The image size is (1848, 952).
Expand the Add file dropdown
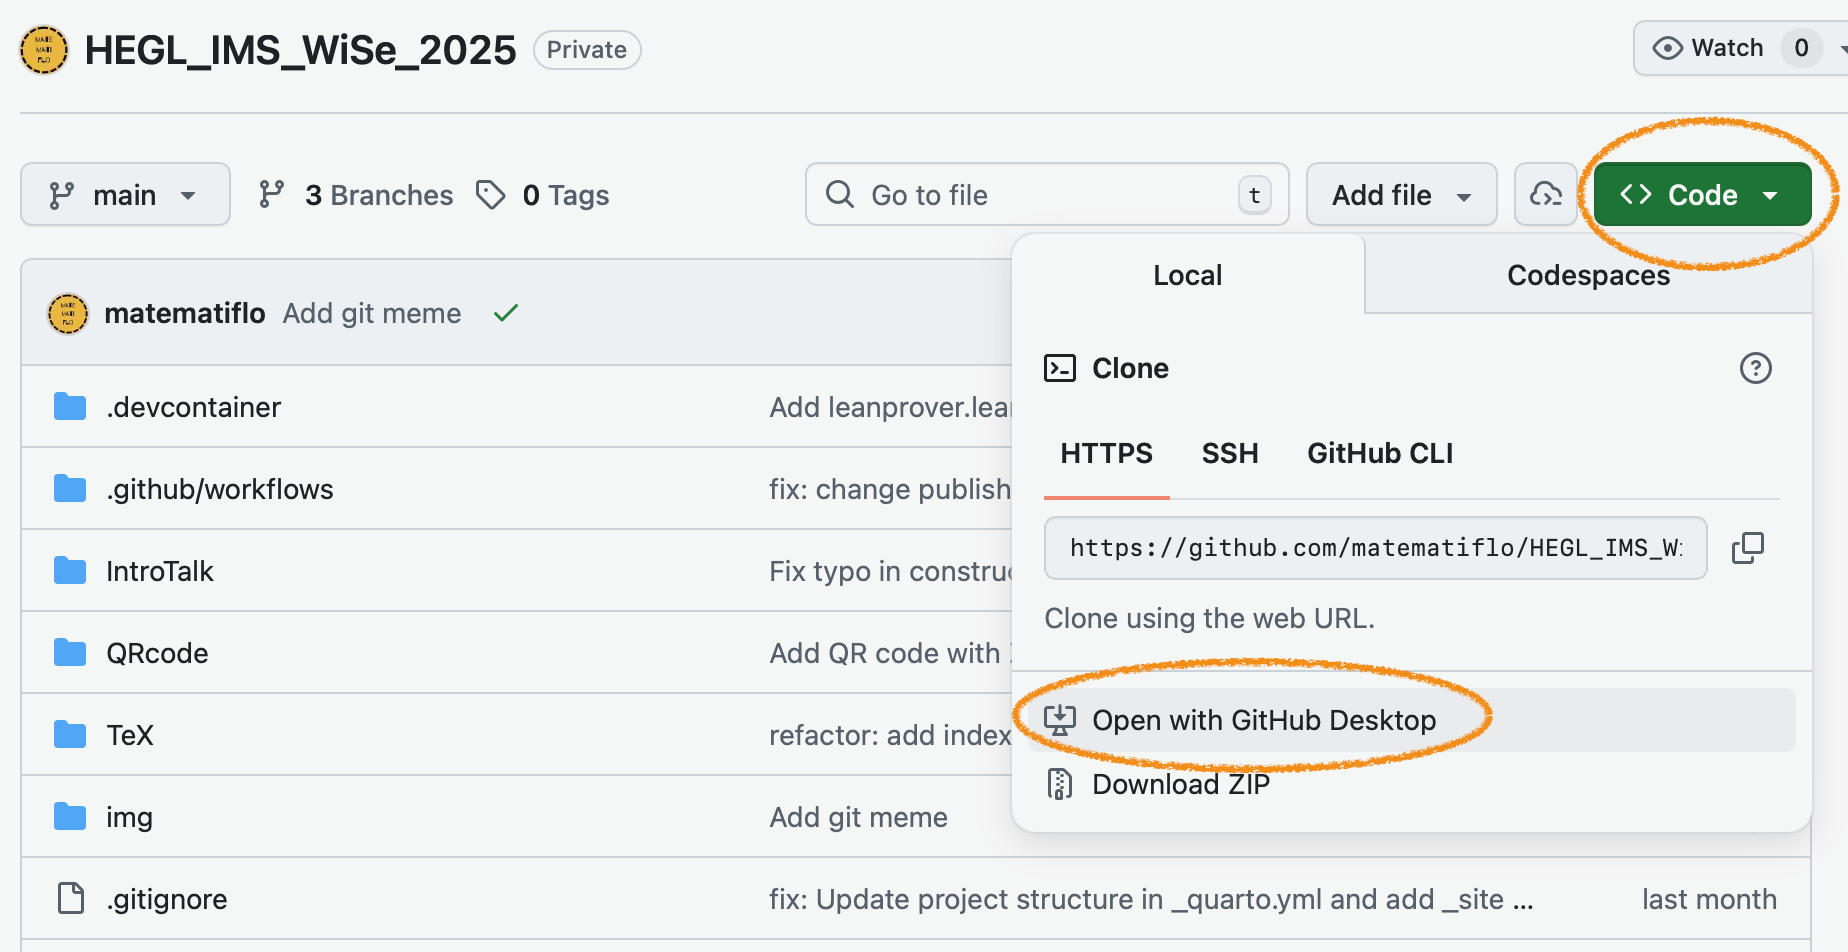[1401, 195]
